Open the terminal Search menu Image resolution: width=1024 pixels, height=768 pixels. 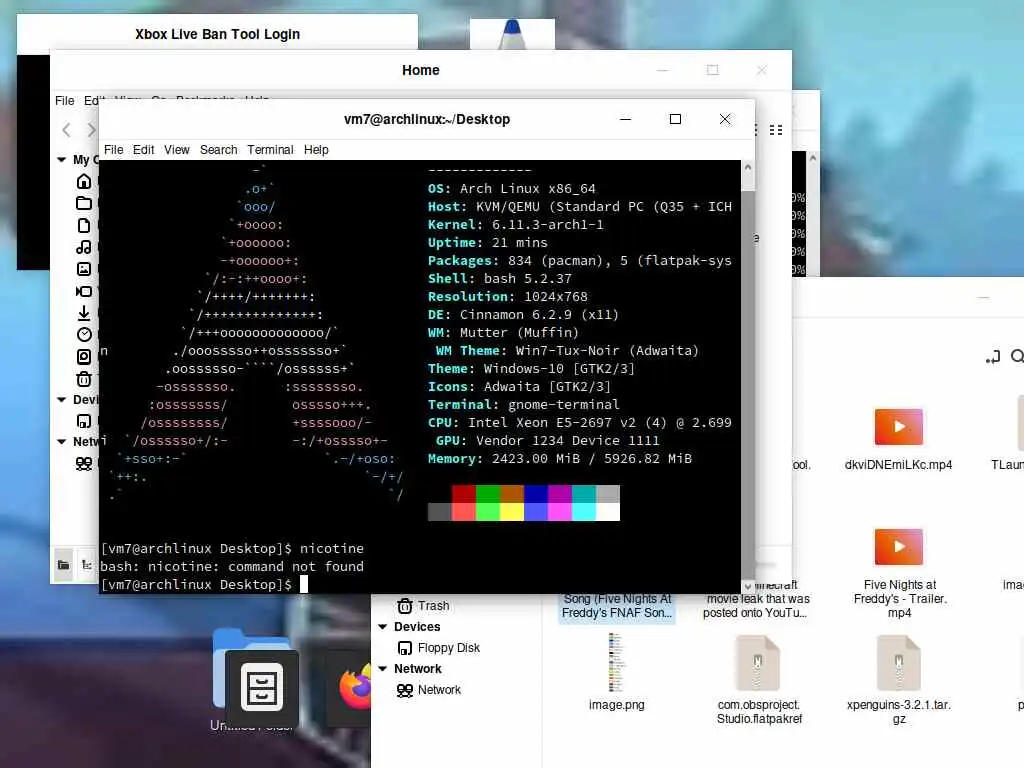point(218,150)
